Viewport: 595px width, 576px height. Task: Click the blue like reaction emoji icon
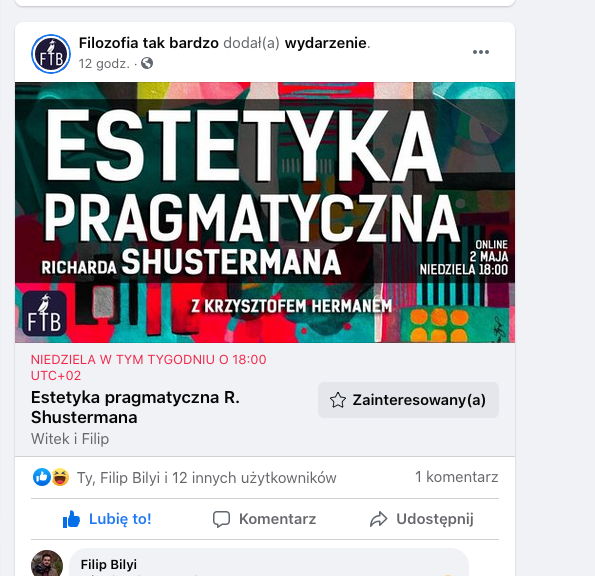pos(41,477)
